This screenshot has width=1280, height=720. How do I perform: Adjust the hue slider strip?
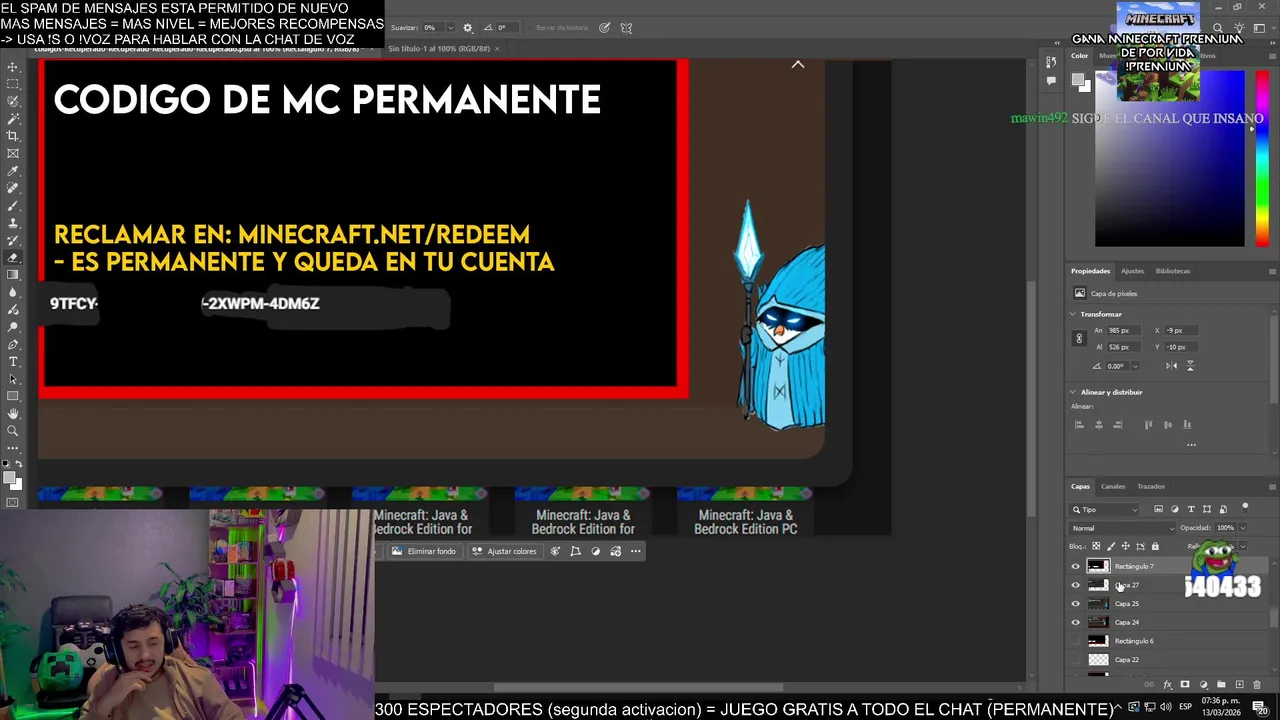click(x=1262, y=160)
